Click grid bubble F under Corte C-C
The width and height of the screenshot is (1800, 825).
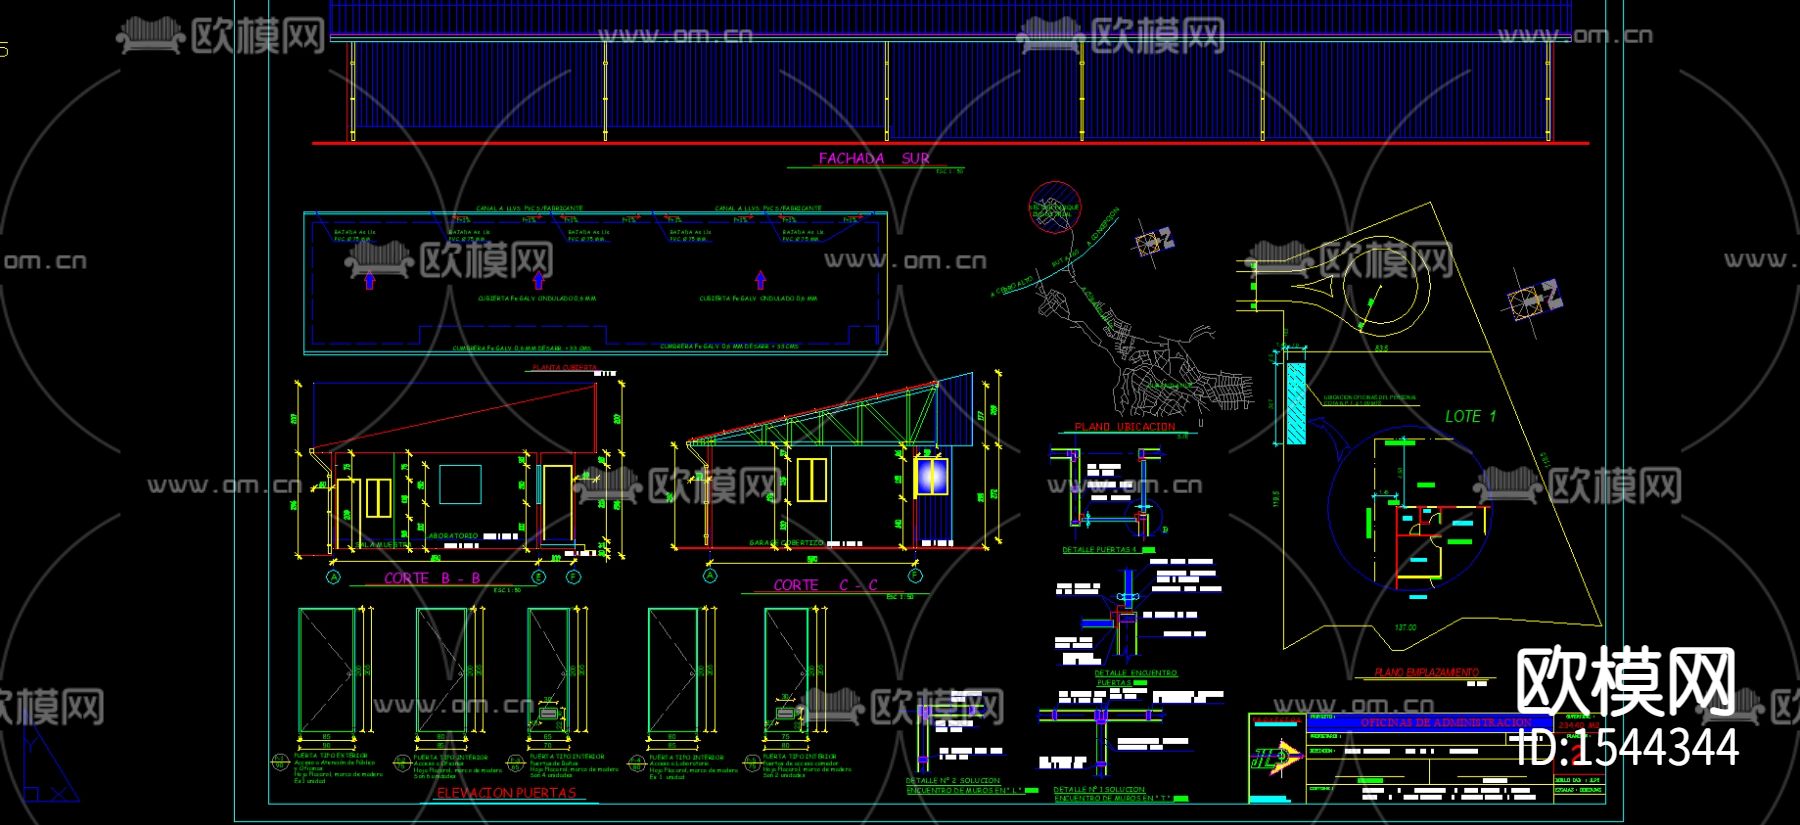(914, 577)
